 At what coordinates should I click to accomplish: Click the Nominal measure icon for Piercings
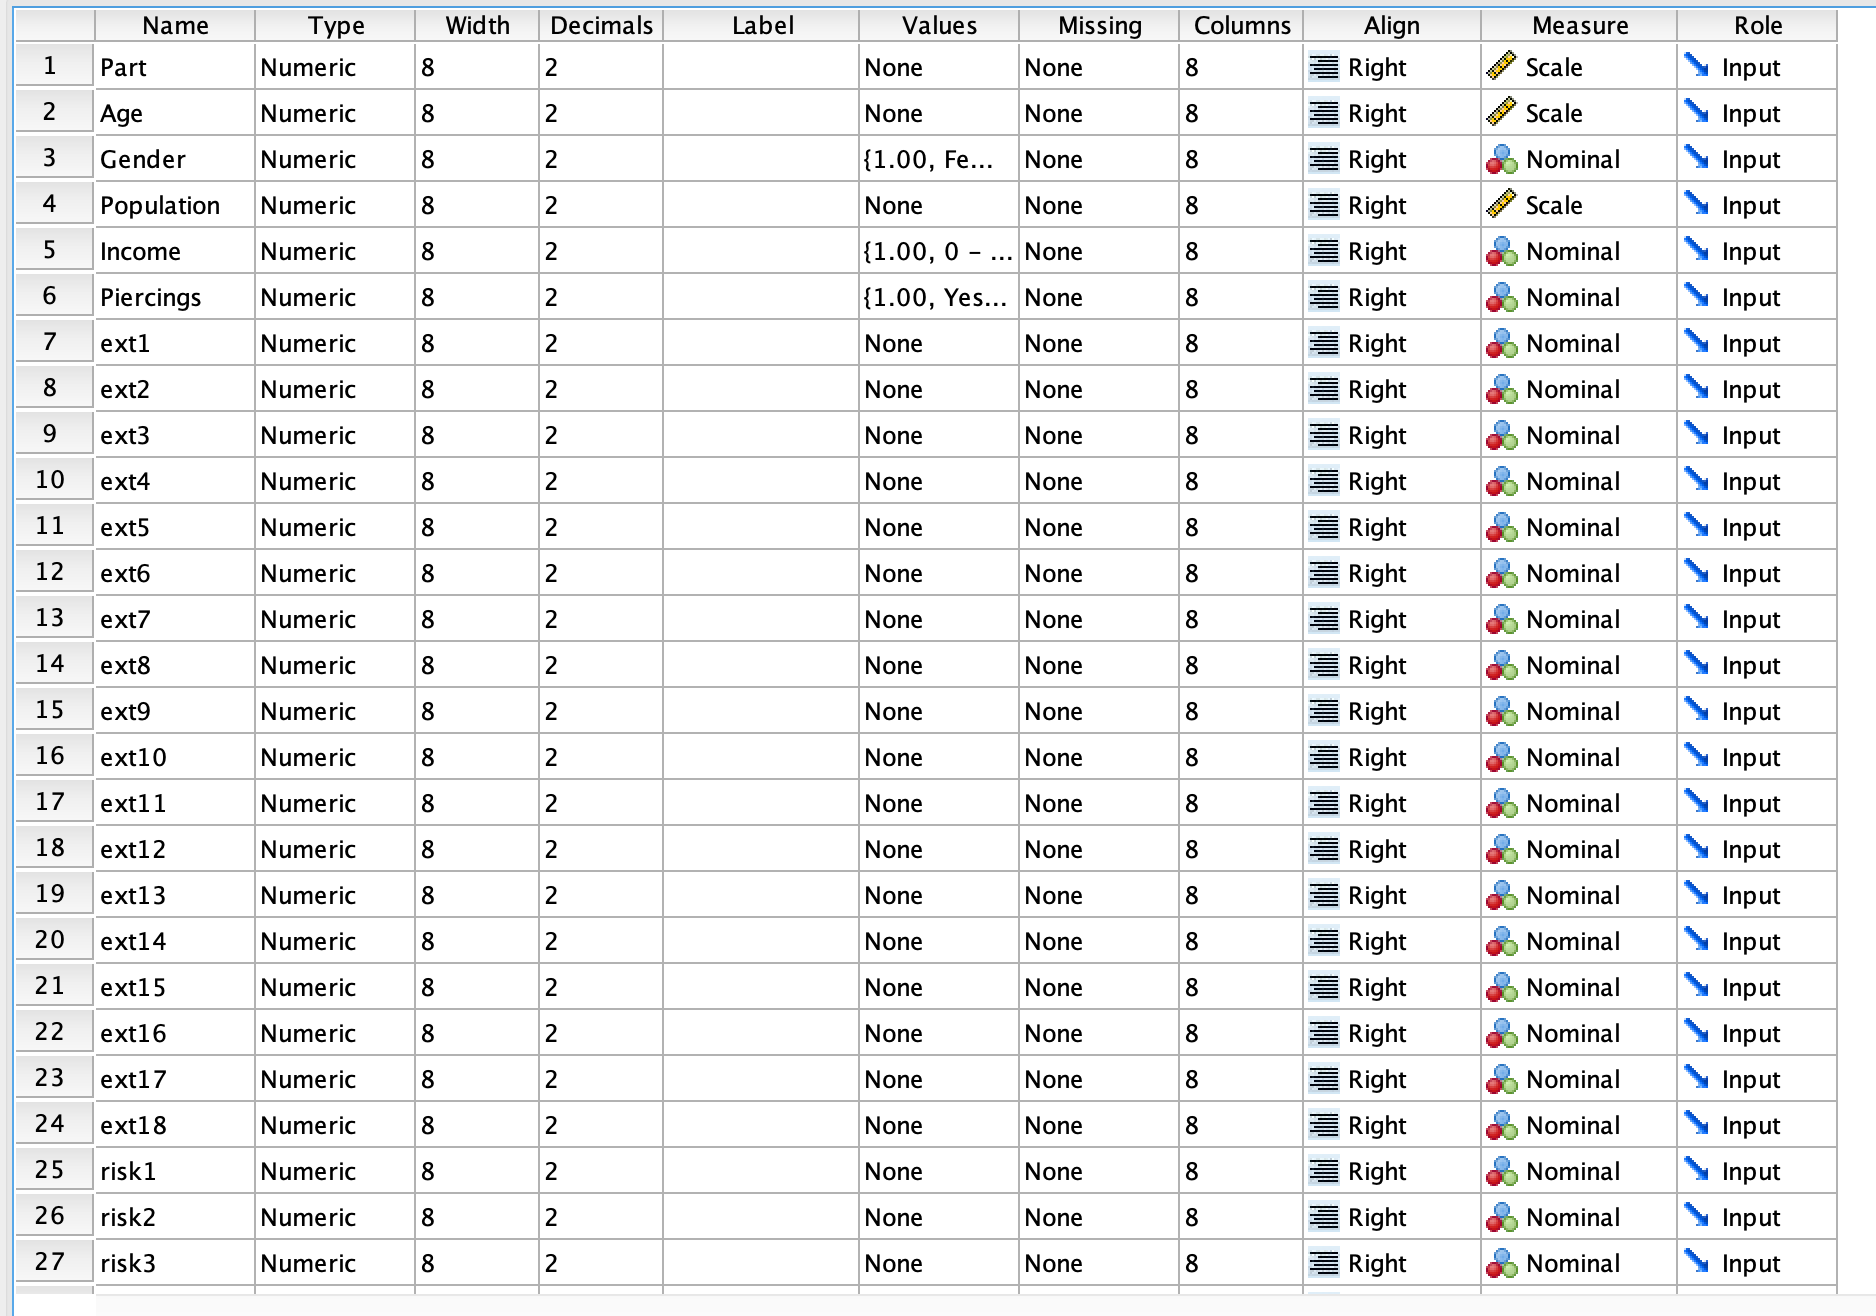coord(1503,296)
